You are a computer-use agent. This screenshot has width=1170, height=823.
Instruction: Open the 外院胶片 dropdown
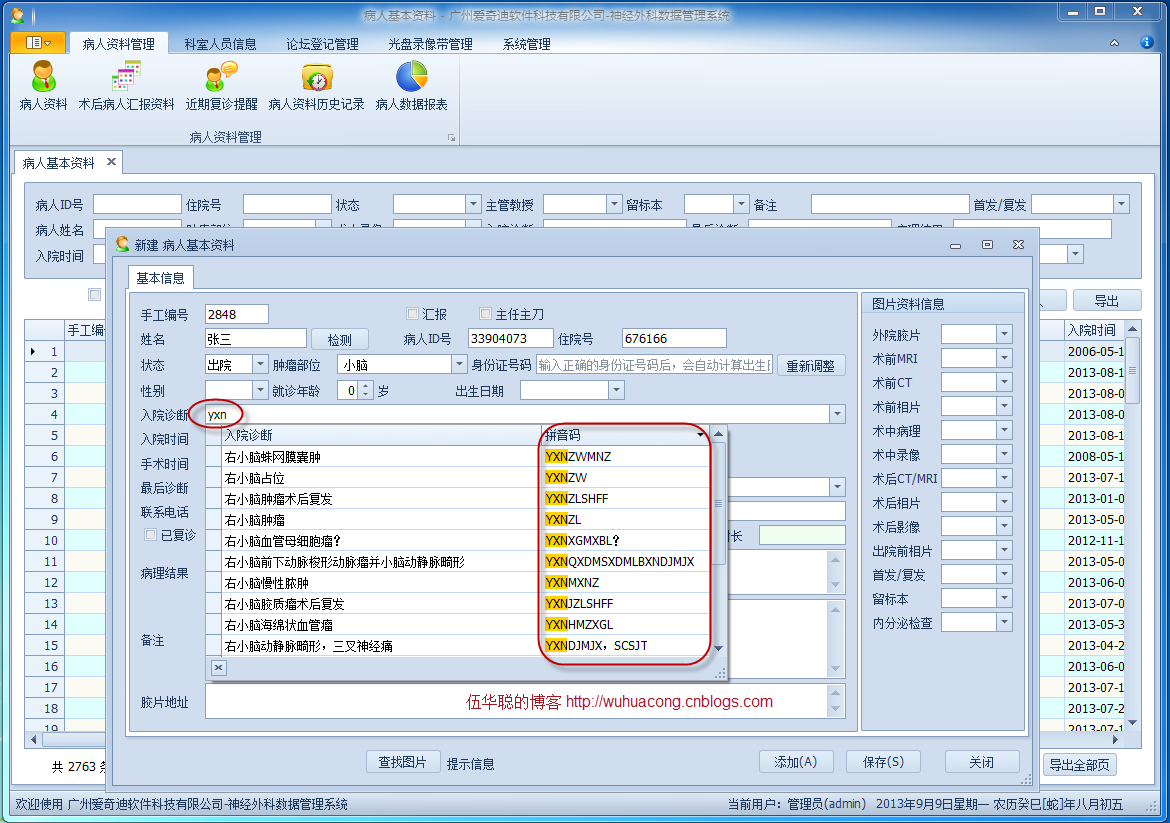(x=1004, y=334)
